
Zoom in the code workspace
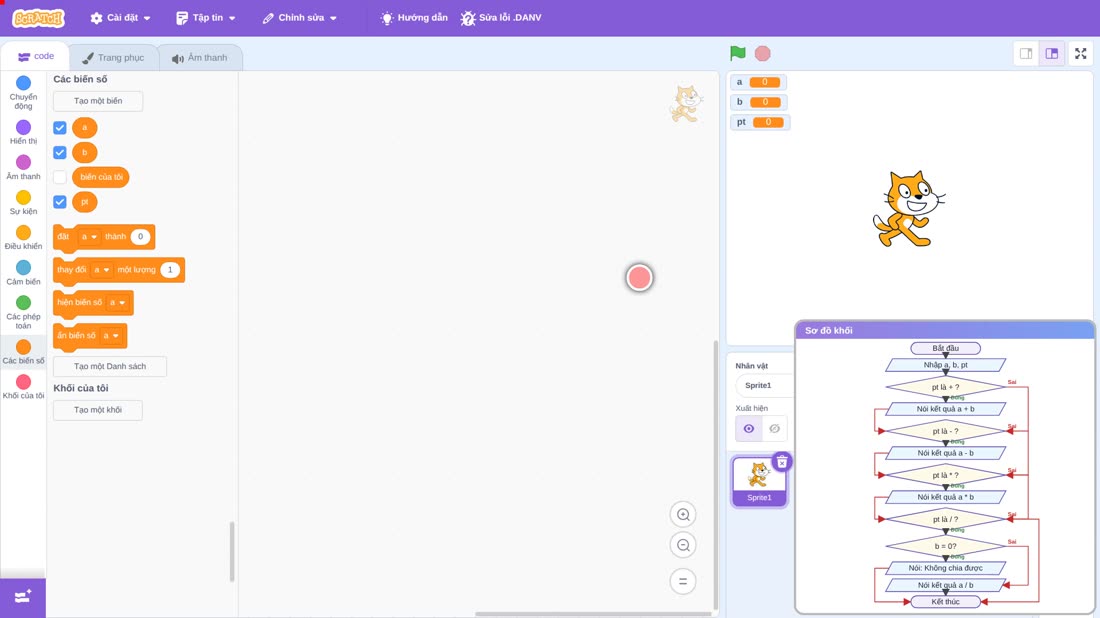683,514
